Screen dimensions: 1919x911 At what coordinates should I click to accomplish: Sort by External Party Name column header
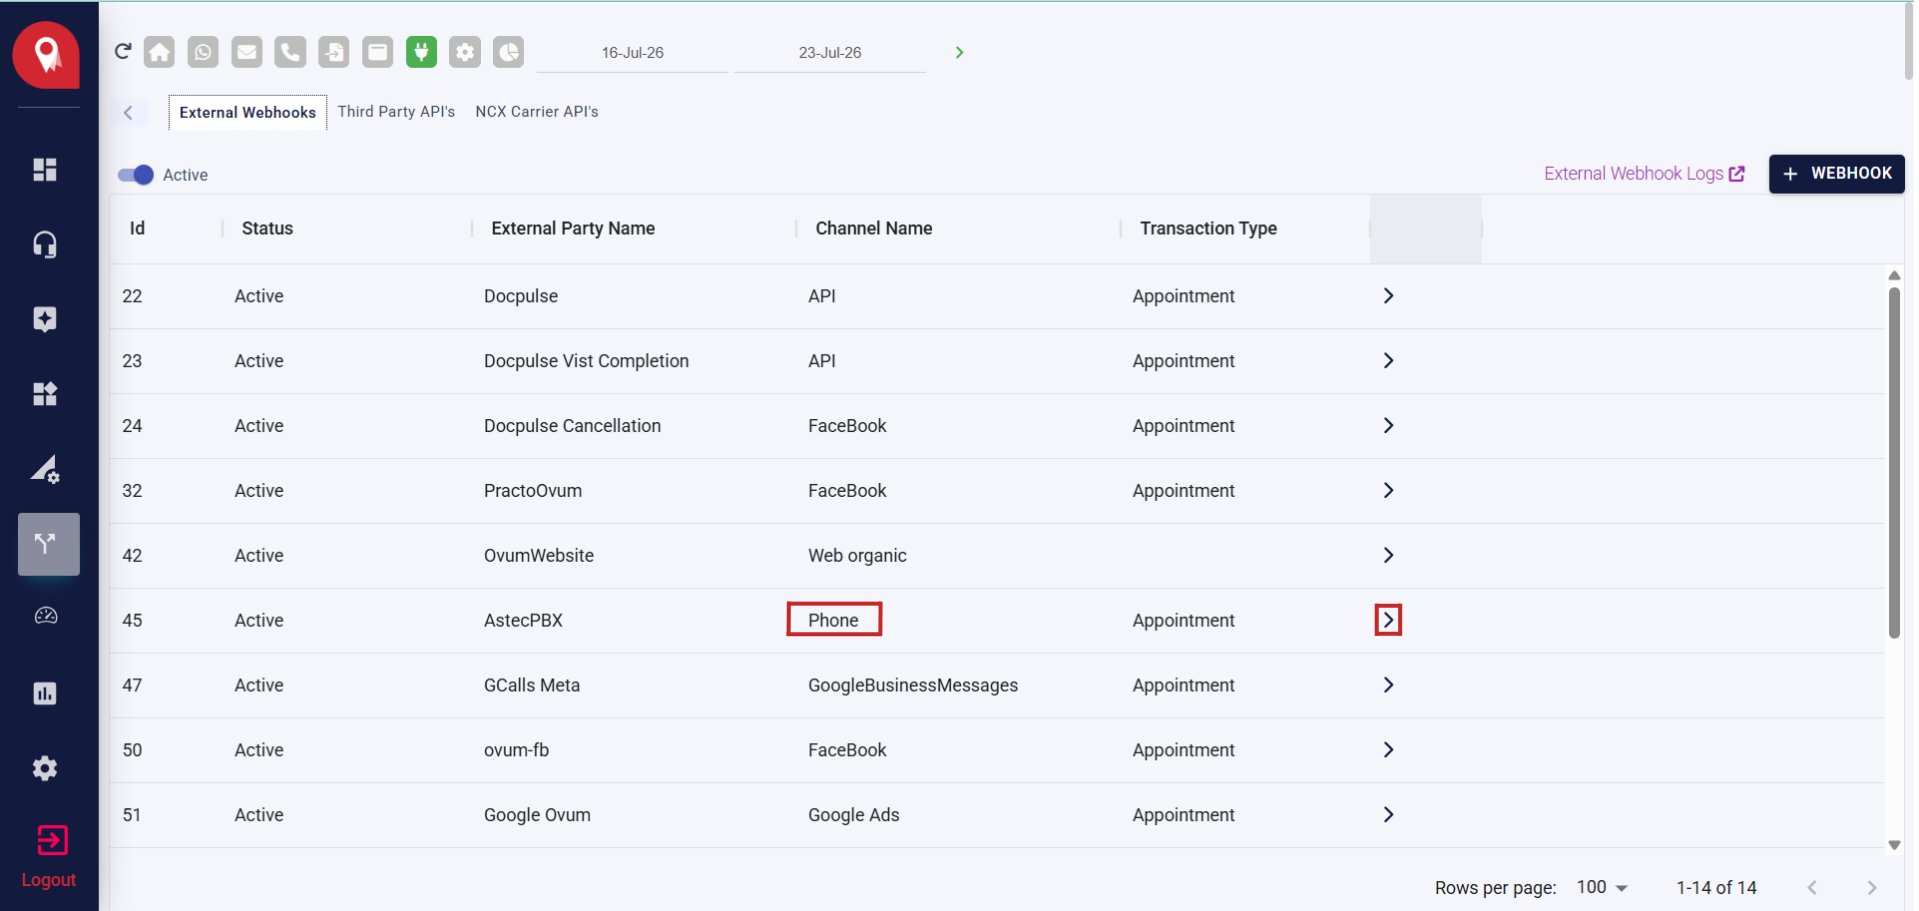tap(573, 228)
